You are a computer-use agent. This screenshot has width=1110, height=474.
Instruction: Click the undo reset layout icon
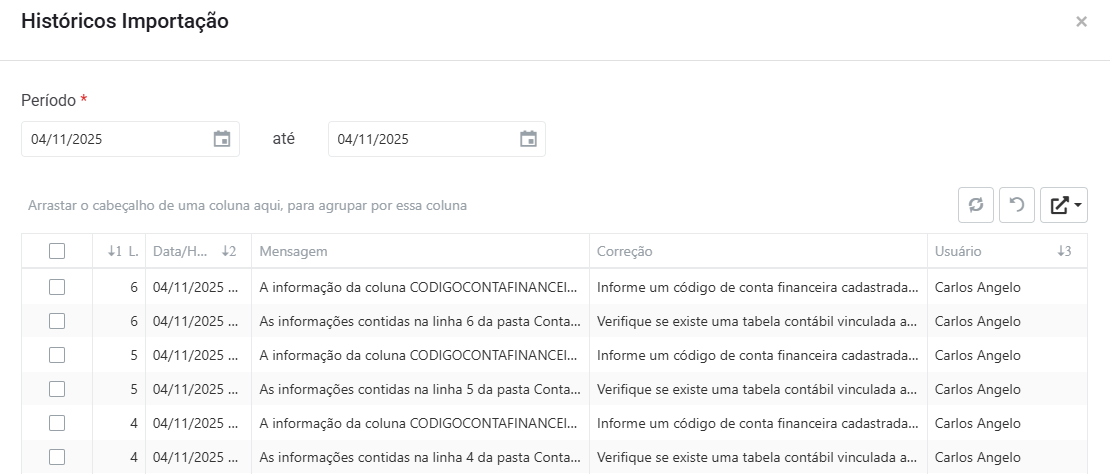[x=1017, y=205]
